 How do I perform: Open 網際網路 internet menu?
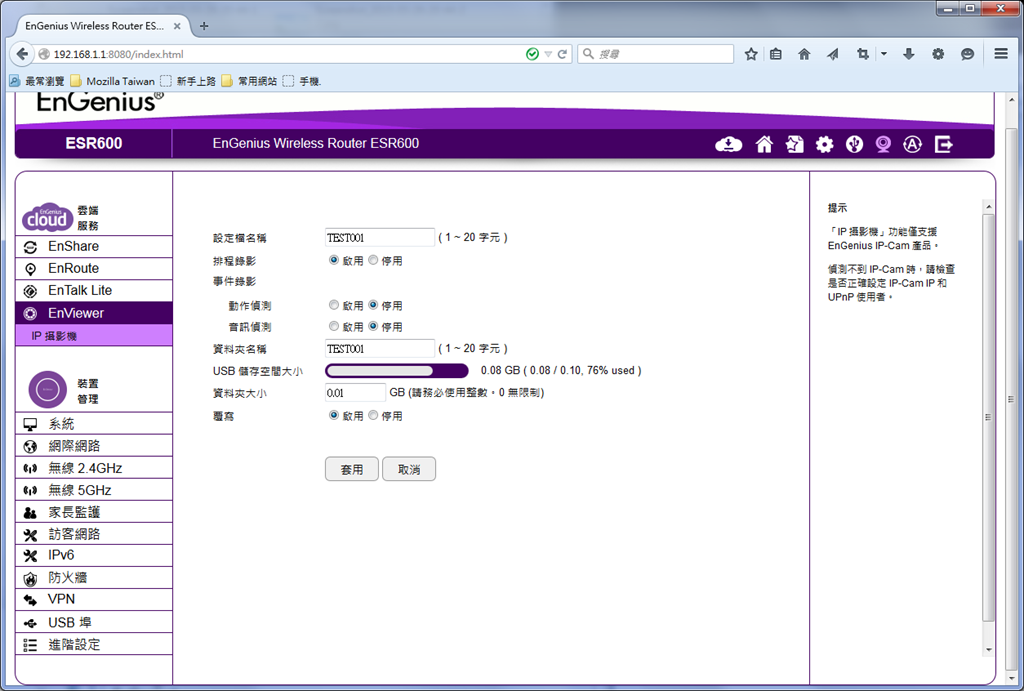pyautogui.click(x=93, y=446)
